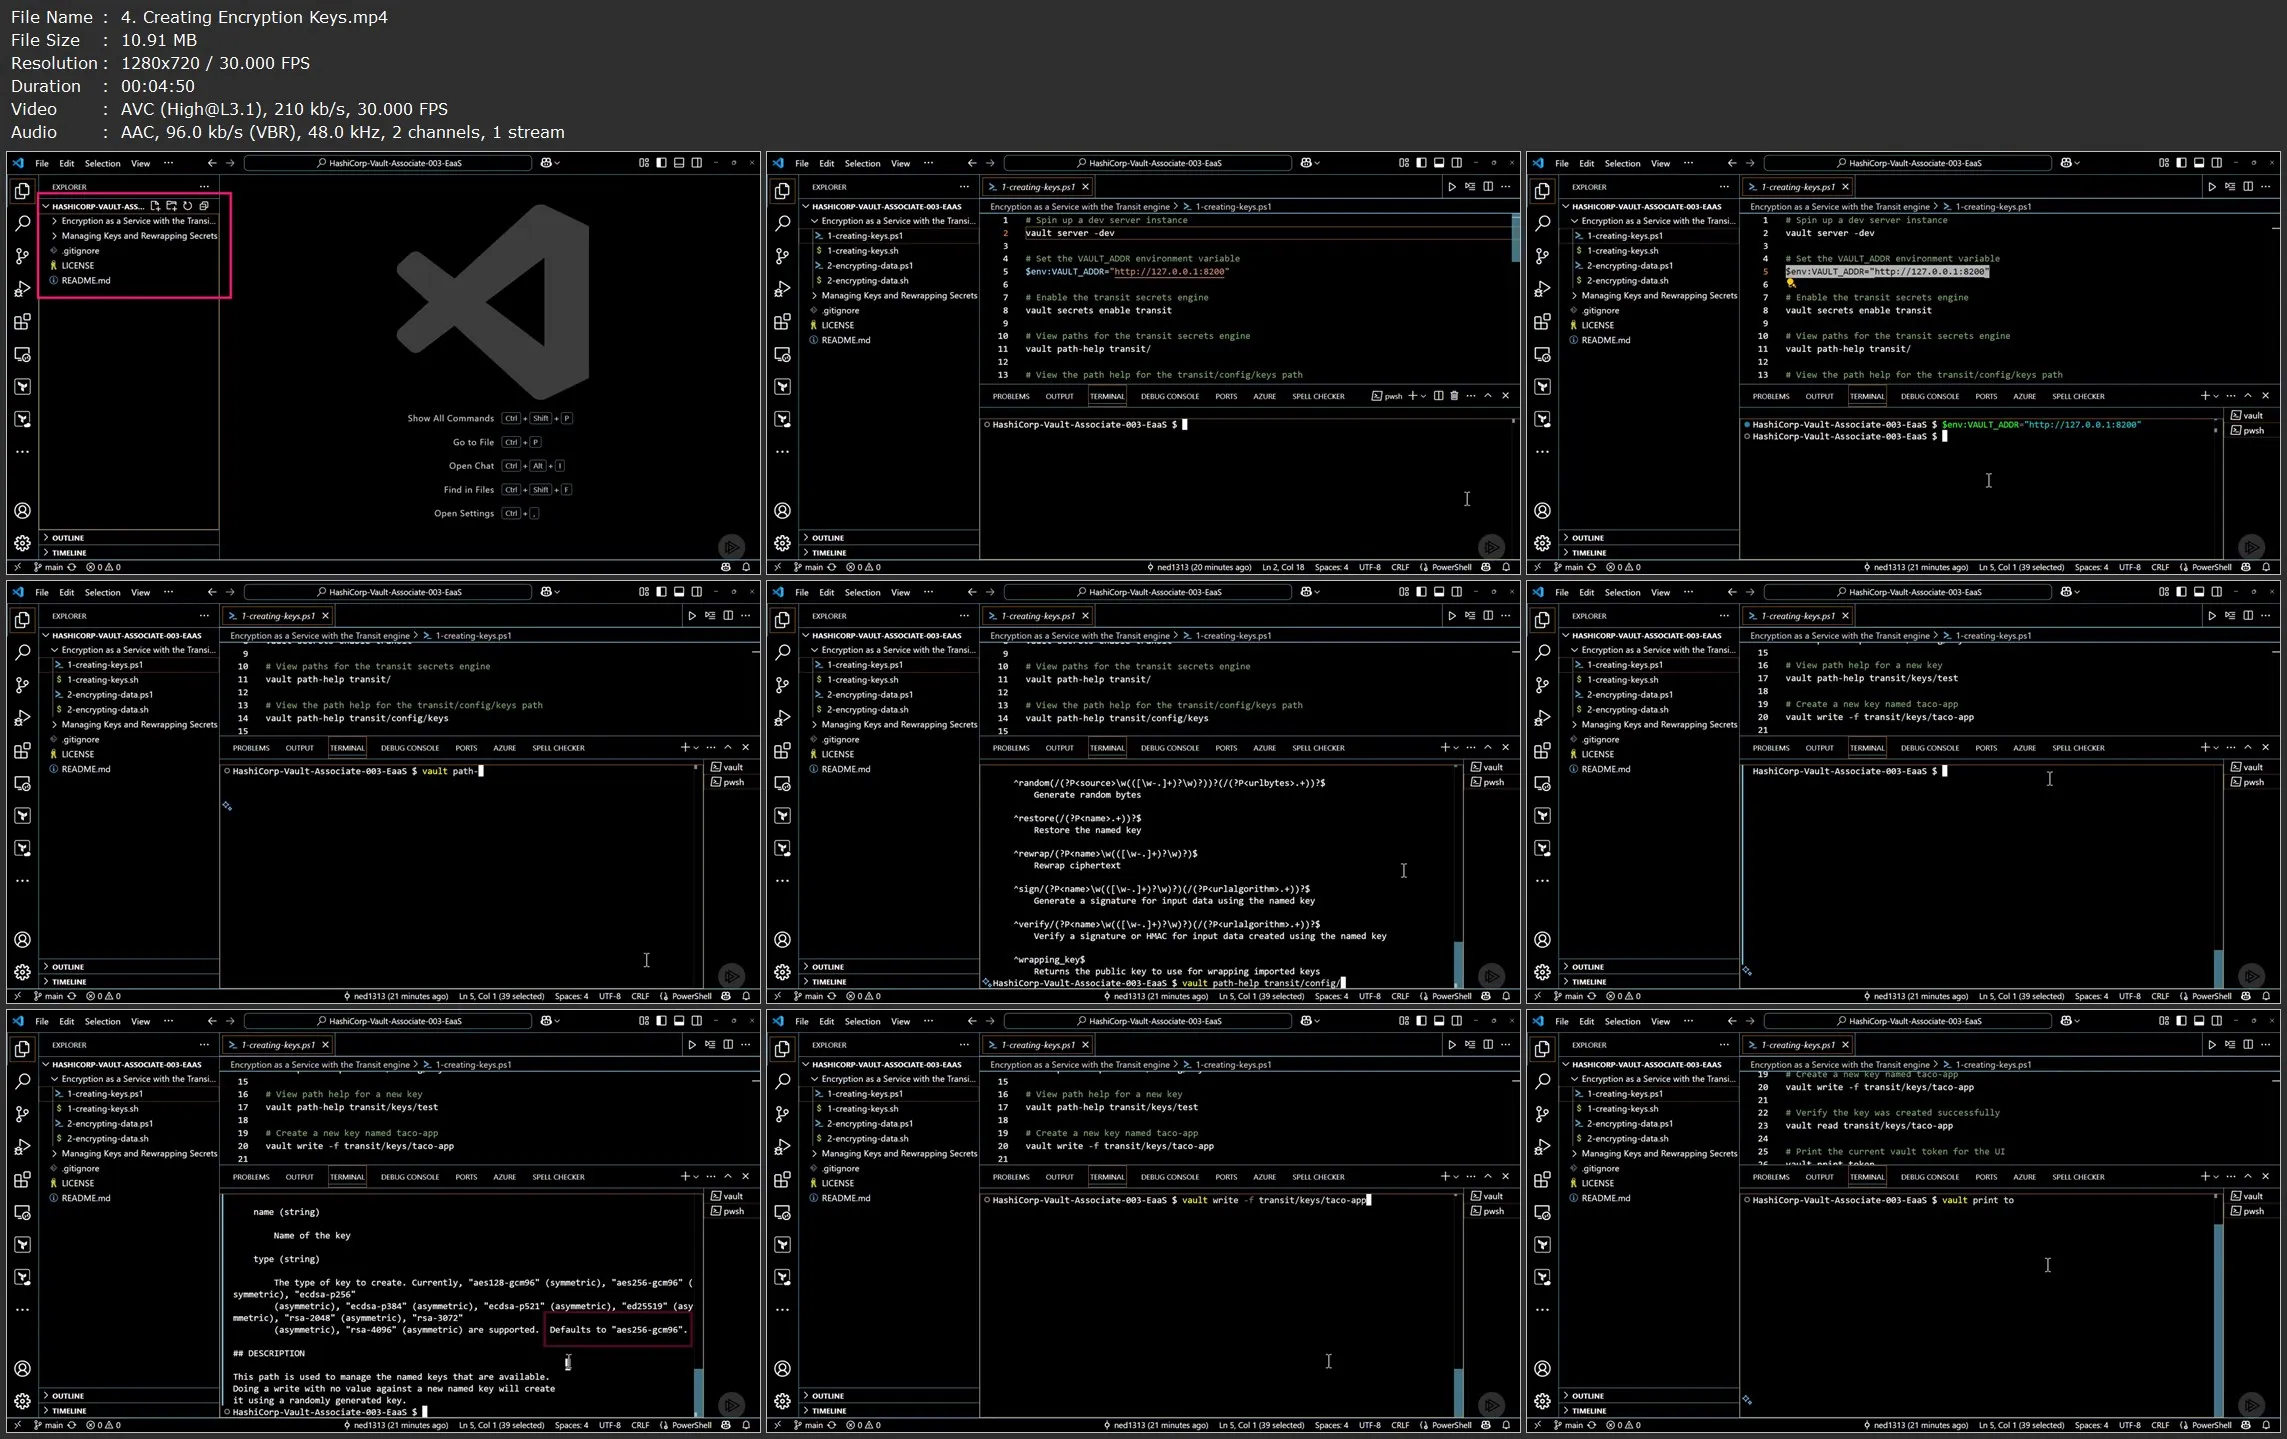Click notifications bell in top-middle frame's status bar
The width and height of the screenshot is (2287, 1439).
point(1506,567)
